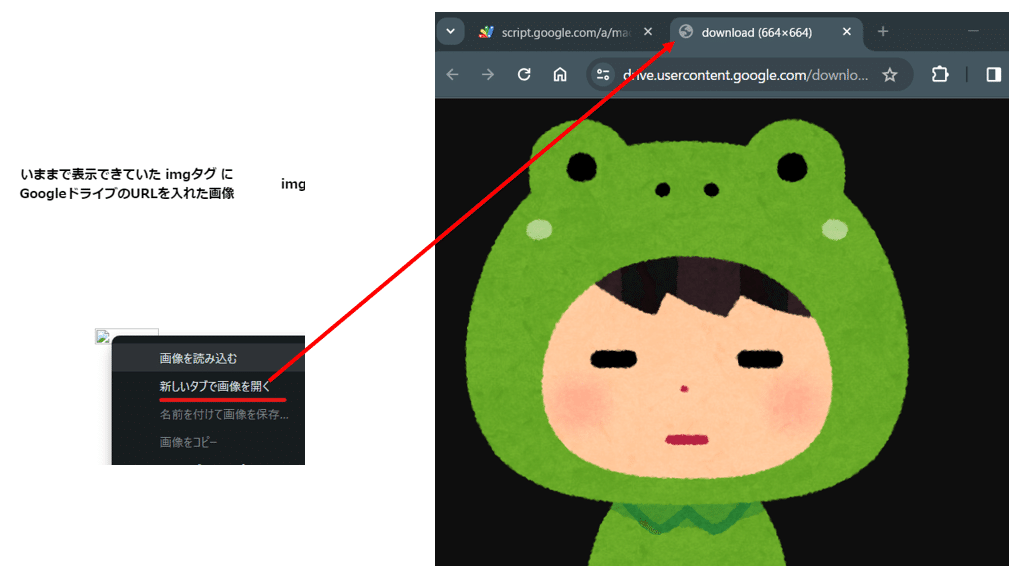This screenshot has width=1027, height=578.
Task: Click the img label text
Action: point(293,184)
